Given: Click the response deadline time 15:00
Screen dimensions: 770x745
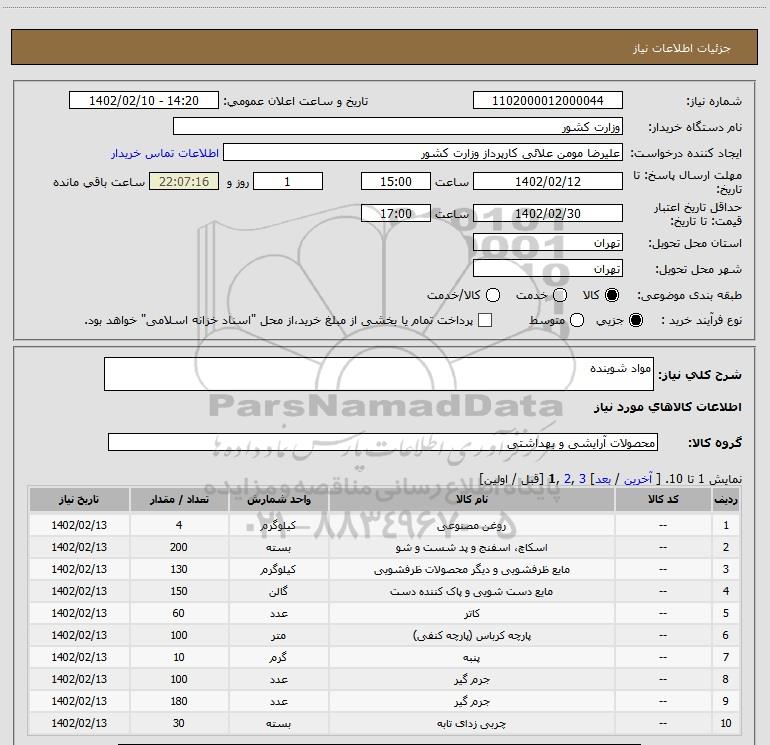Looking at the screenshot, I should pyautogui.click(x=396, y=181).
